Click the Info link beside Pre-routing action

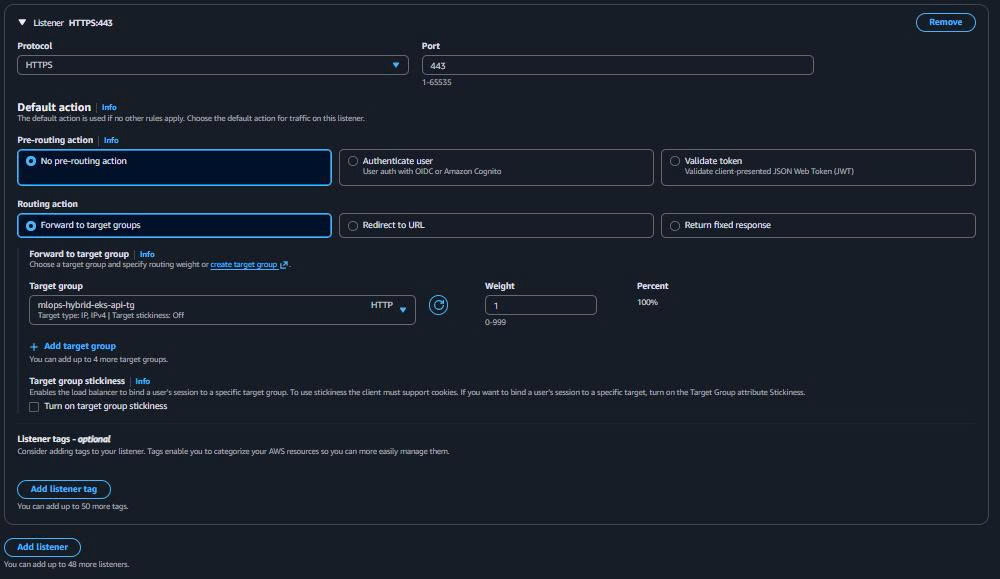[x=110, y=140]
